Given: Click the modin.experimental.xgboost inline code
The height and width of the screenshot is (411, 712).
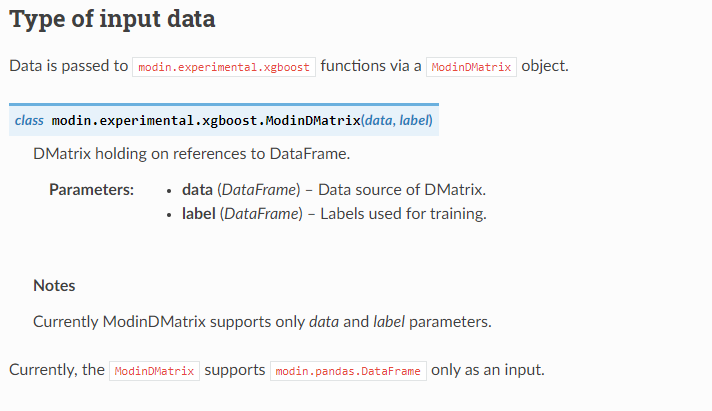Looking at the screenshot, I should click(x=224, y=67).
